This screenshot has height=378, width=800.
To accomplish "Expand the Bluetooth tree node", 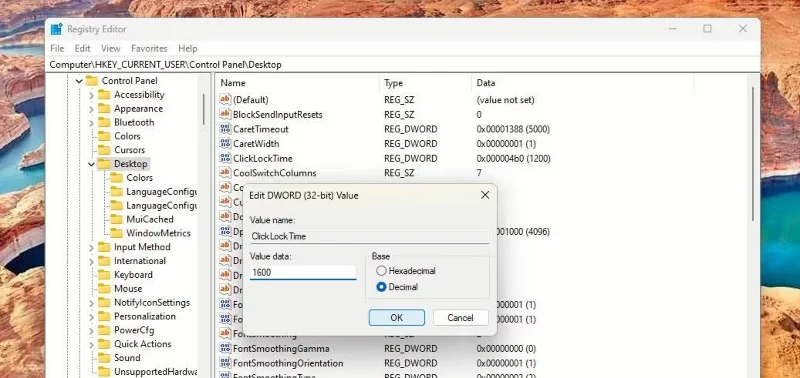I will pyautogui.click(x=91, y=122).
